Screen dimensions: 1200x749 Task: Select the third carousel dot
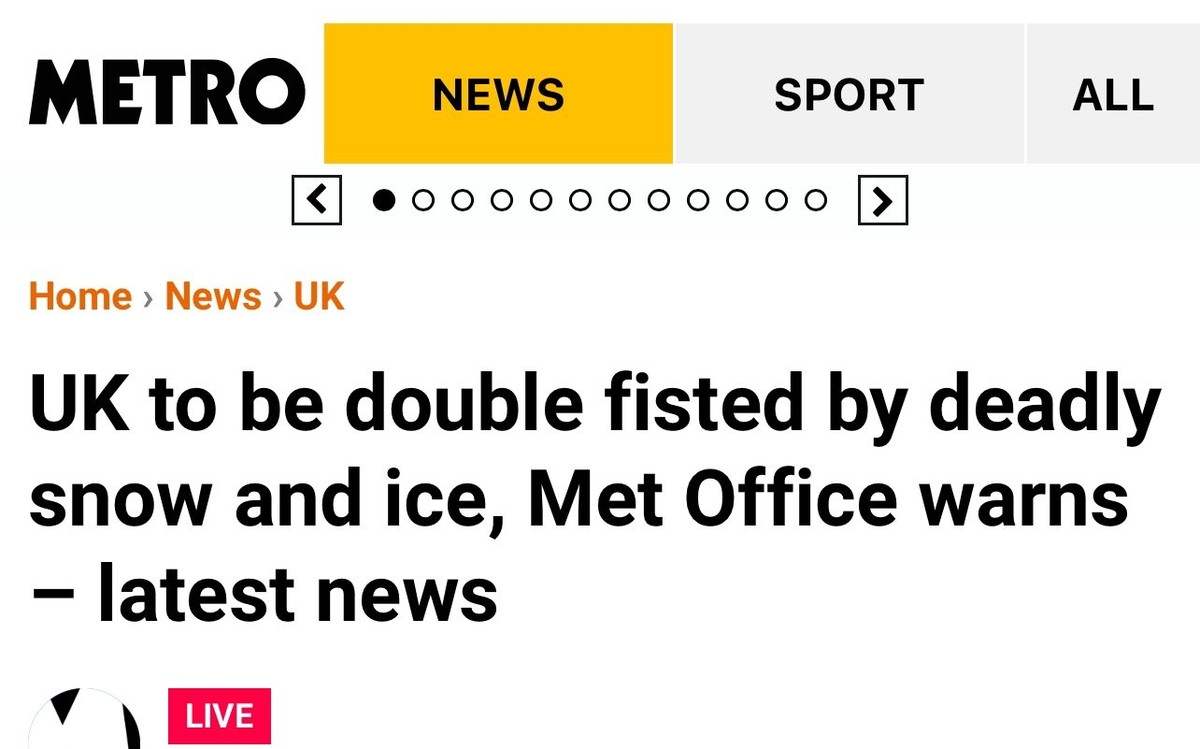click(x=462, y=201)
